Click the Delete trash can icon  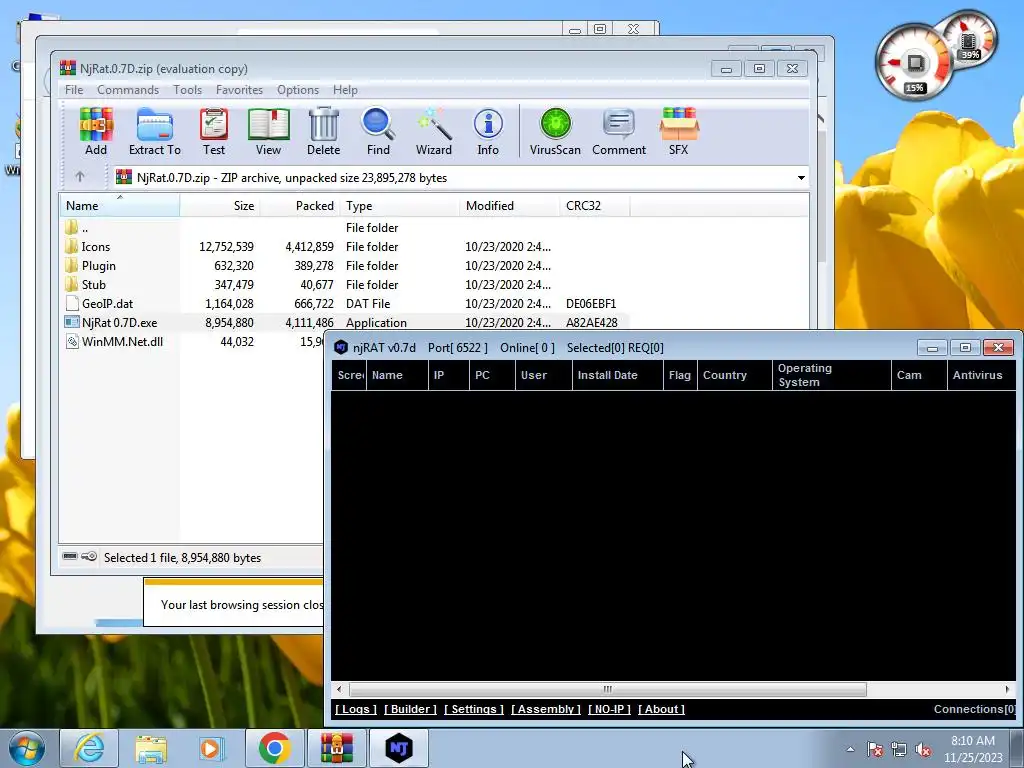pos(323,131)
